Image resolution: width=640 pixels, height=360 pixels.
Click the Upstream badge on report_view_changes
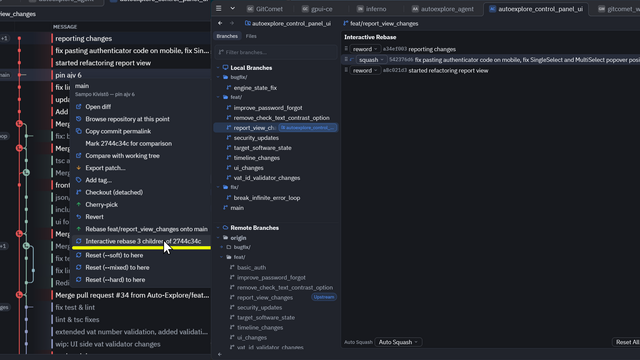pos(324,297)
